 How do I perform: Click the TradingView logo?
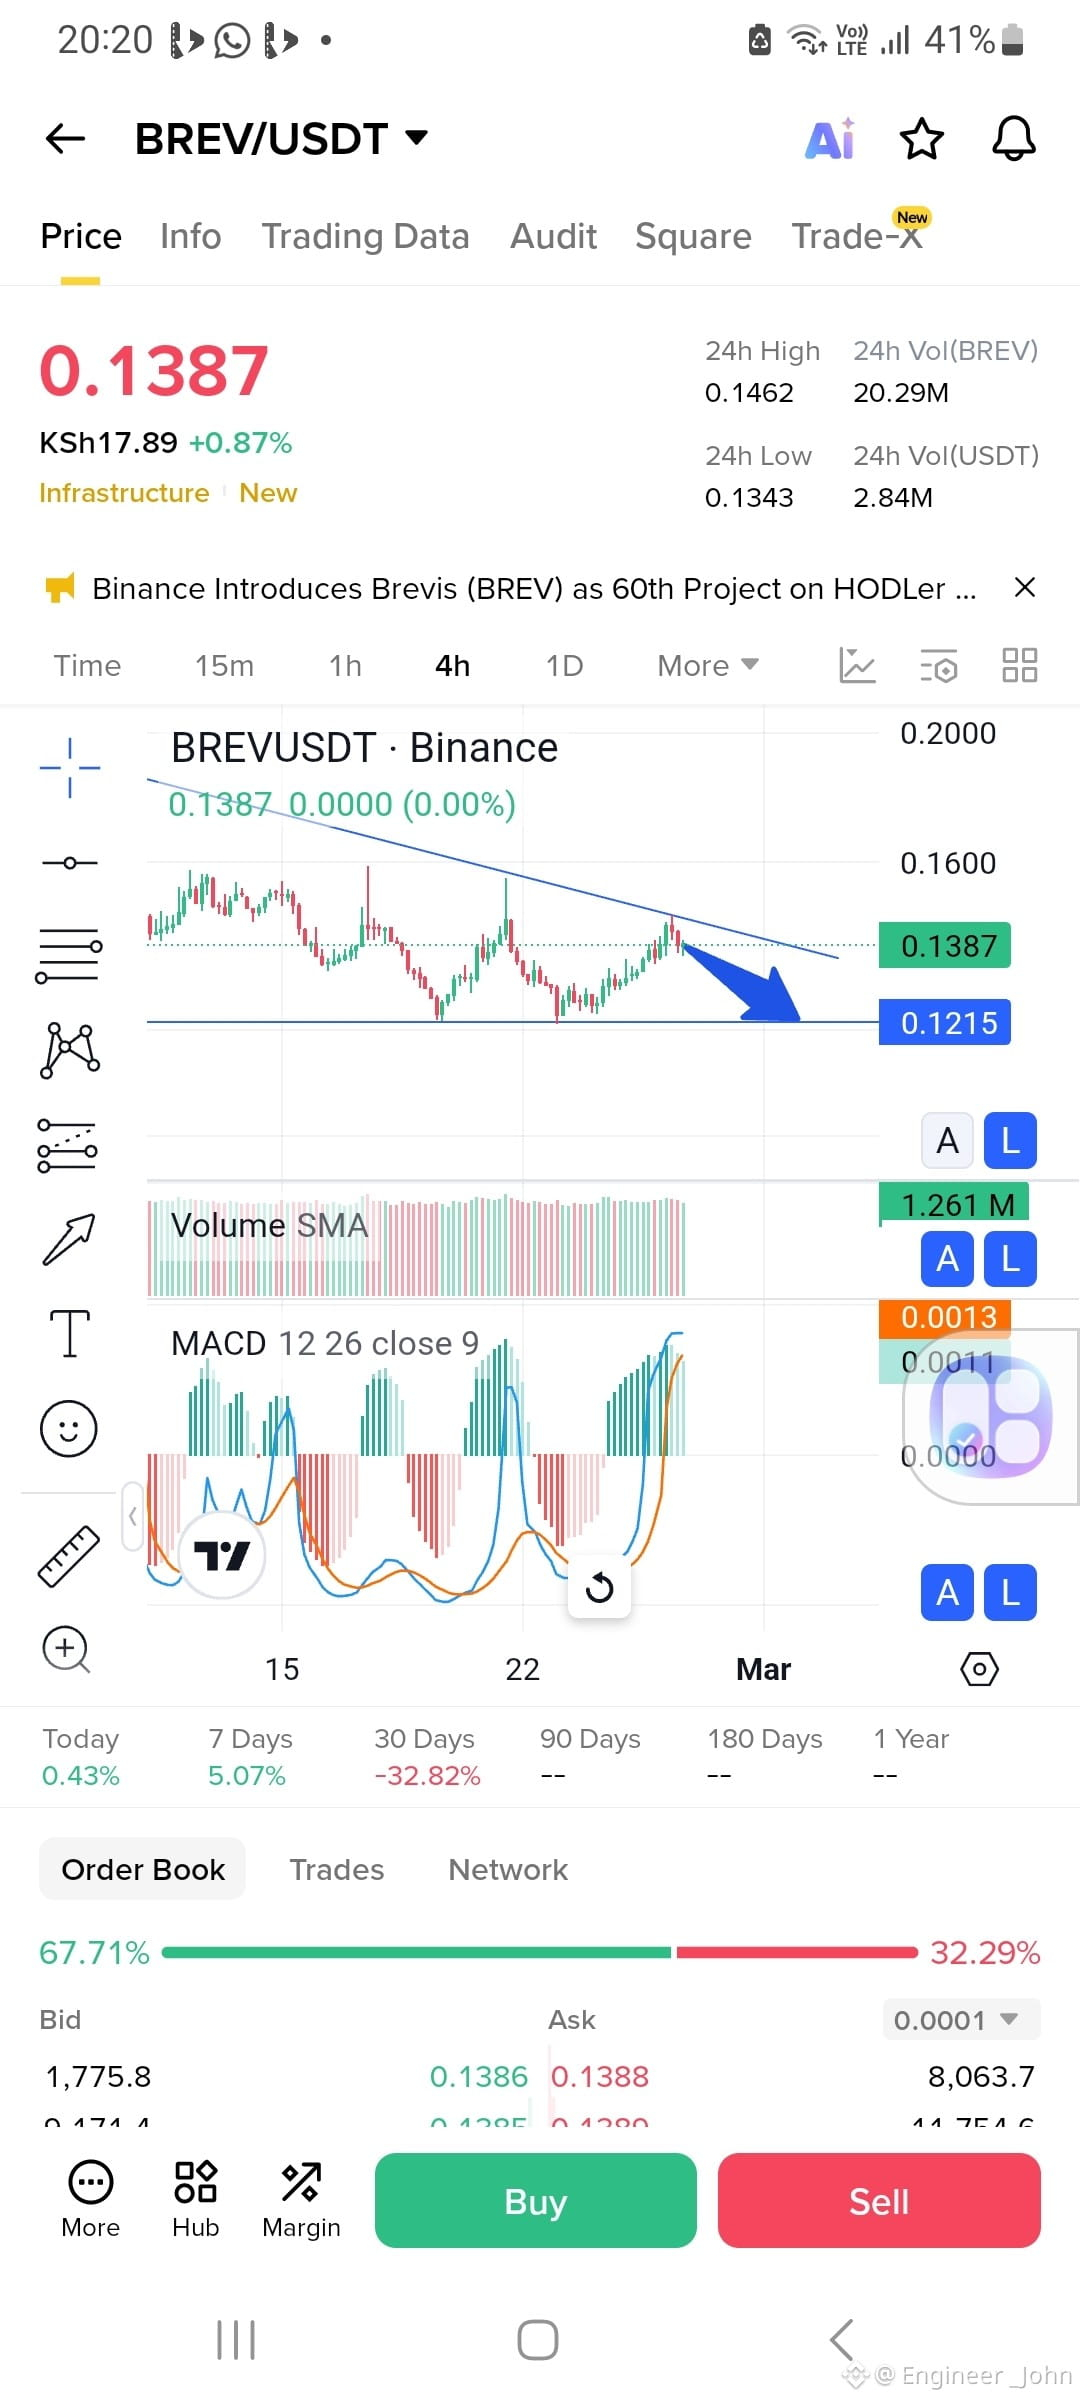221,1555
